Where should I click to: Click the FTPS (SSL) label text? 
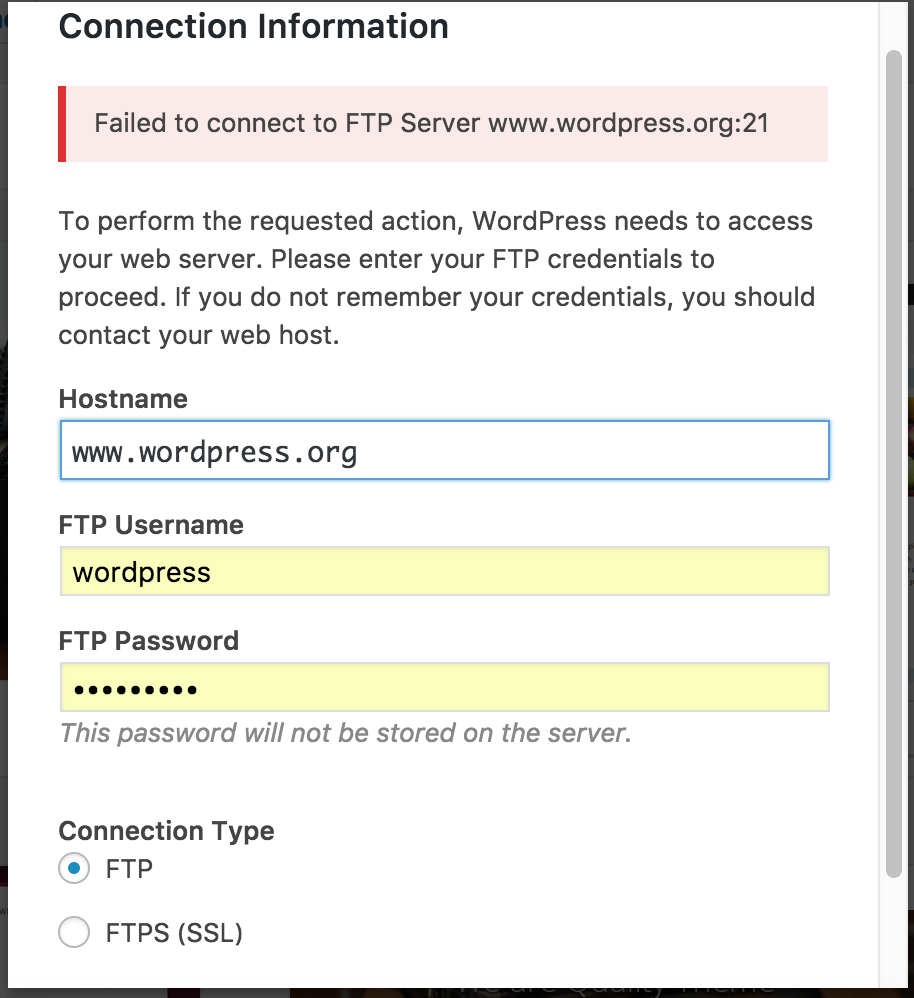174,933
